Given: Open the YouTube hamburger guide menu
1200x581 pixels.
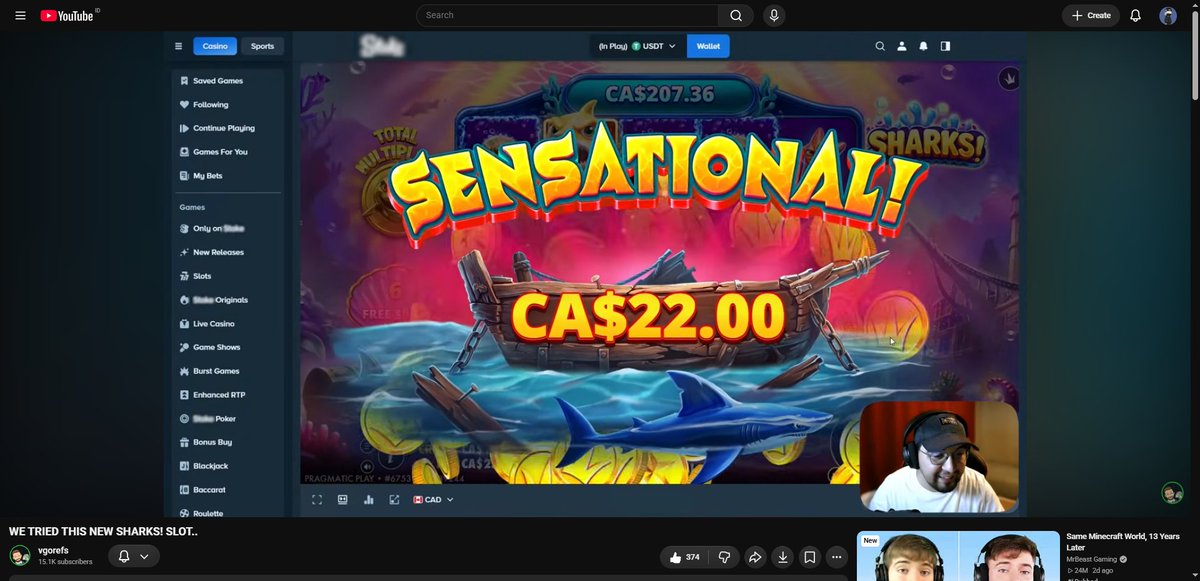Looking at the screenshot, I should click(20, 16).
